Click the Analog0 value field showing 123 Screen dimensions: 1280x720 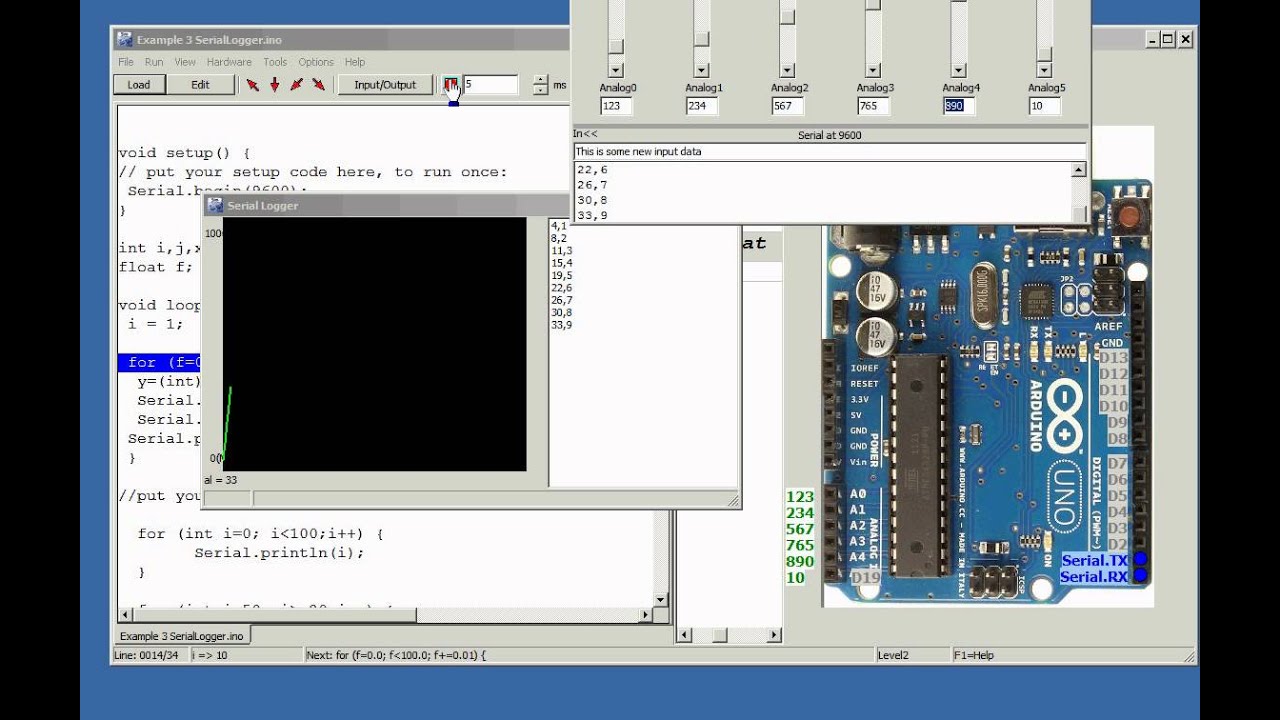pos(616,106)
